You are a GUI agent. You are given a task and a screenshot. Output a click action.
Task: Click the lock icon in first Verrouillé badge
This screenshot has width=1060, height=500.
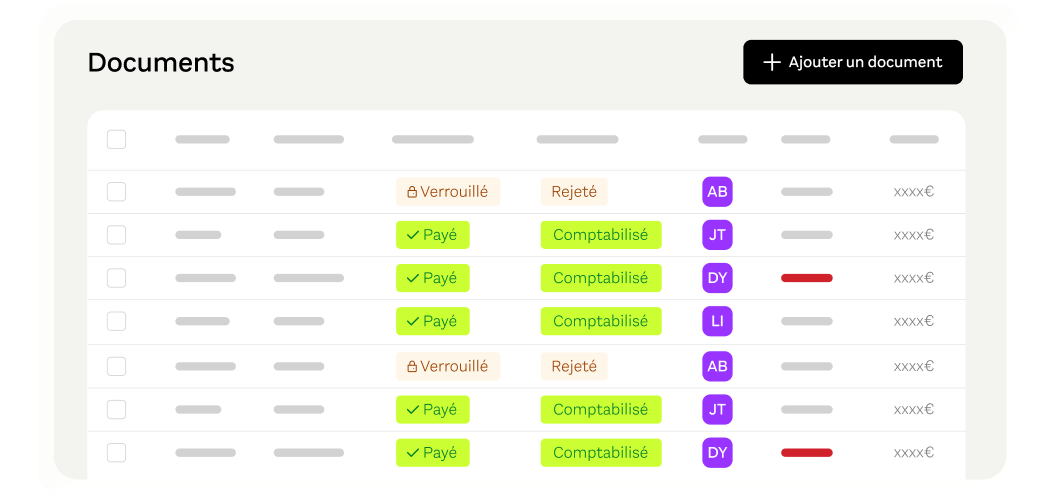(412, 193)
